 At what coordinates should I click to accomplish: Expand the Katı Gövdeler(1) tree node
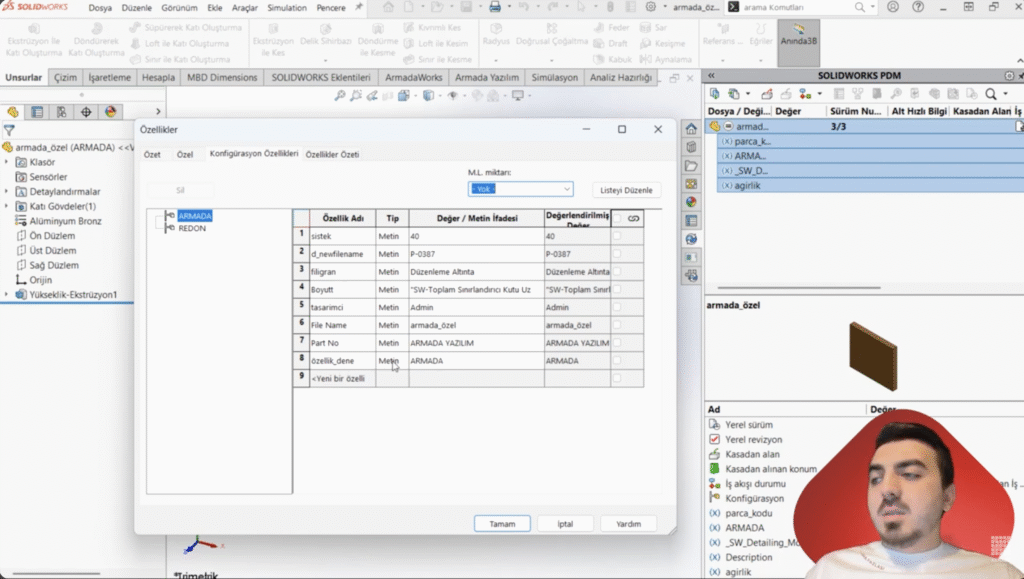[8, 206]
